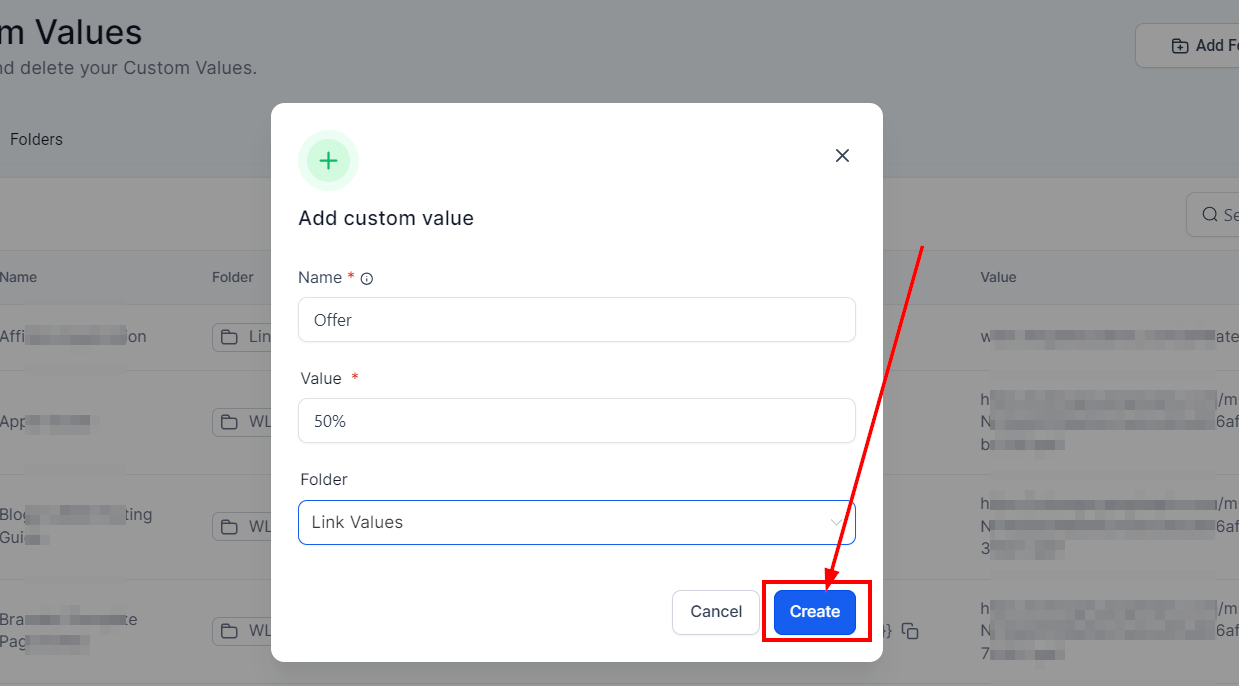Click folder icon in the third table row

pos(230,526)
